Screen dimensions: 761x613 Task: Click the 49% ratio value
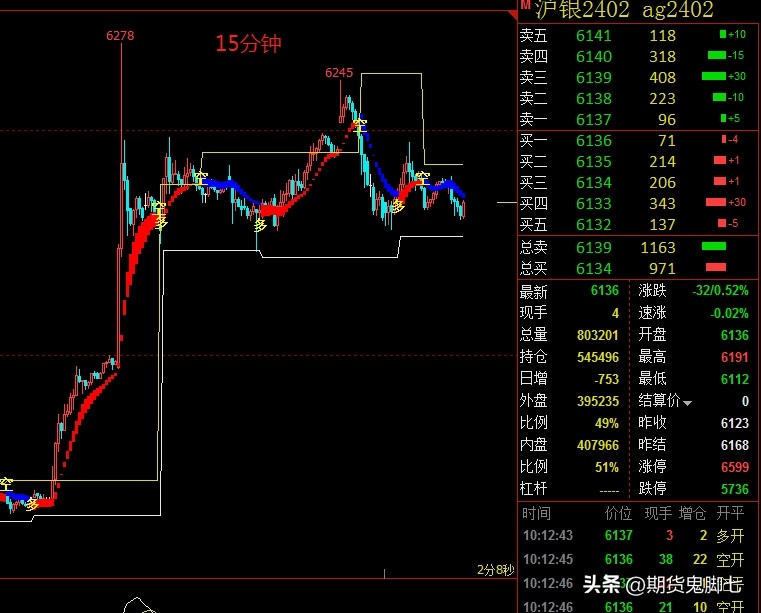point(607,423)
